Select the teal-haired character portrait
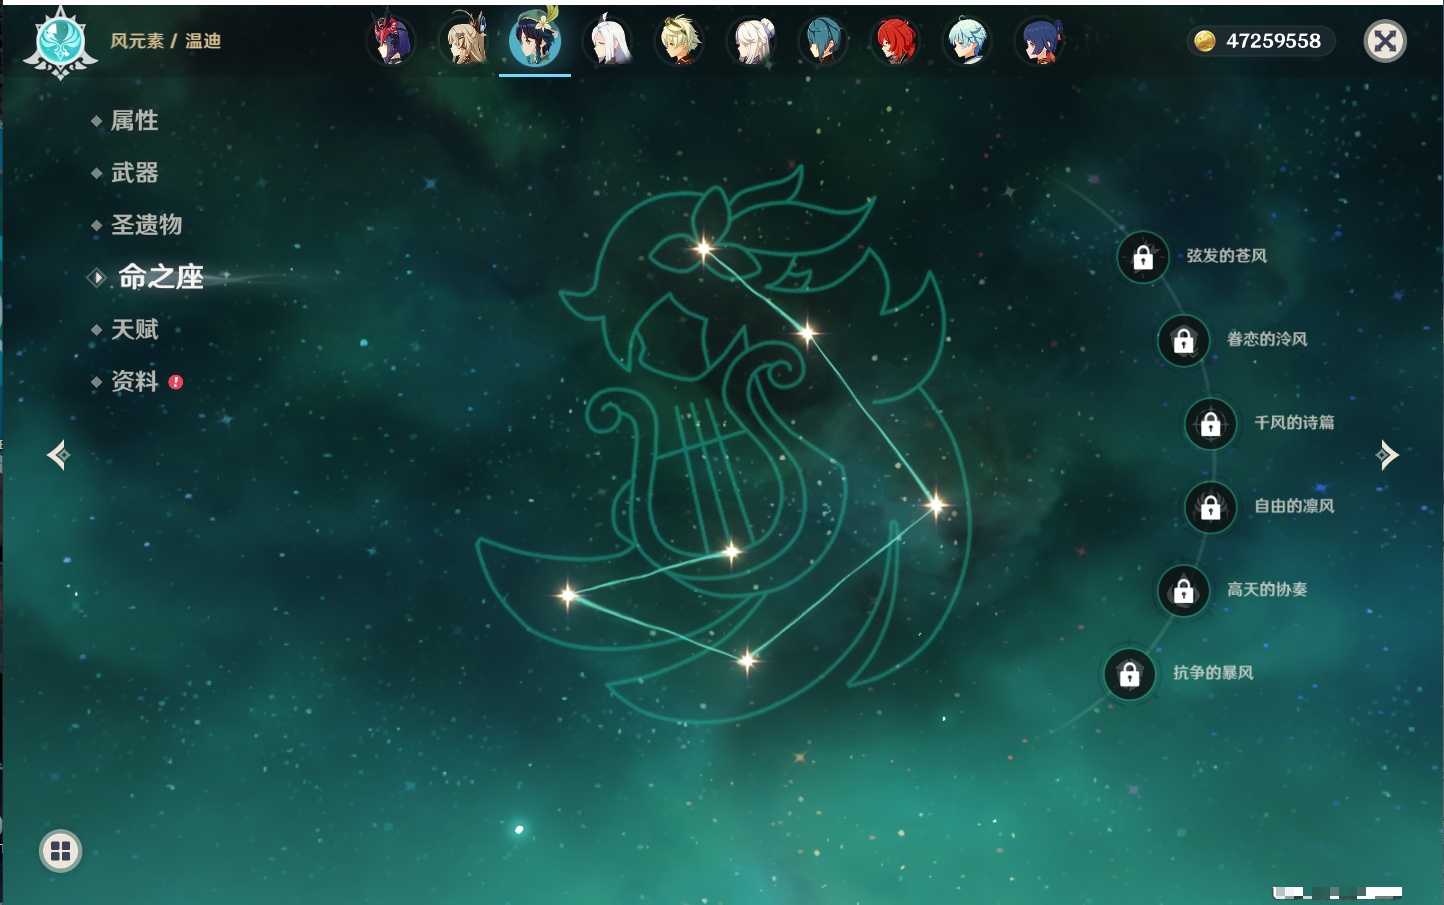This screenshot has width=1444, height=905. tap(823, 40)
